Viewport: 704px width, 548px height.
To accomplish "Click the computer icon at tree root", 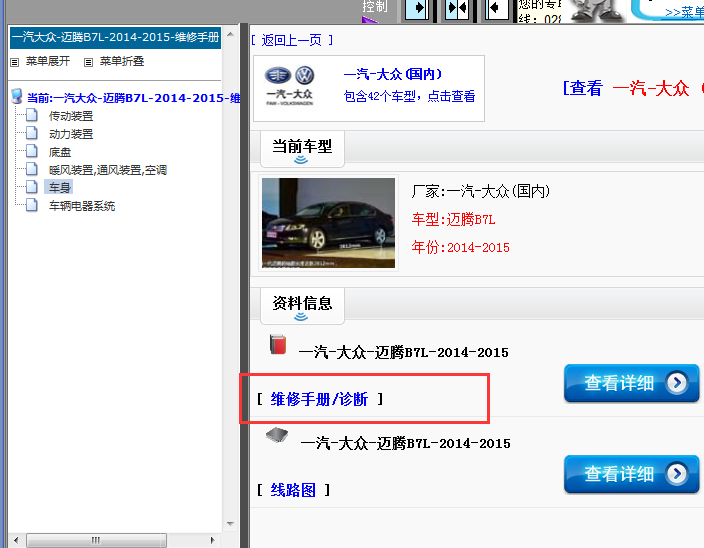I will pyautogui.click(x=16, y=98).
